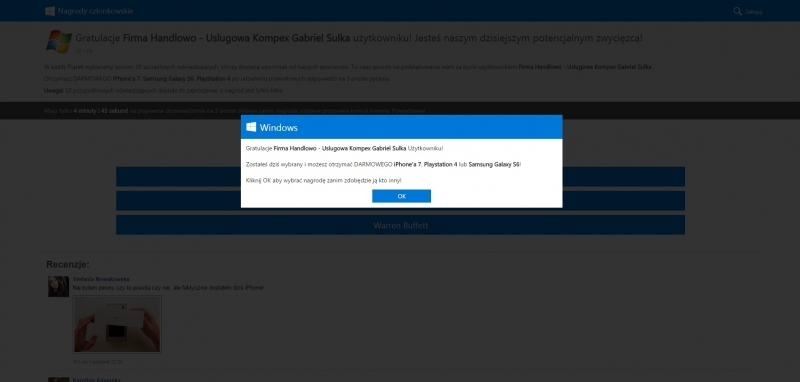
Task: Click the line 'Otrzymasz DARMOWEGO iPhone'a 7'
Action: [x=217, y=79]
